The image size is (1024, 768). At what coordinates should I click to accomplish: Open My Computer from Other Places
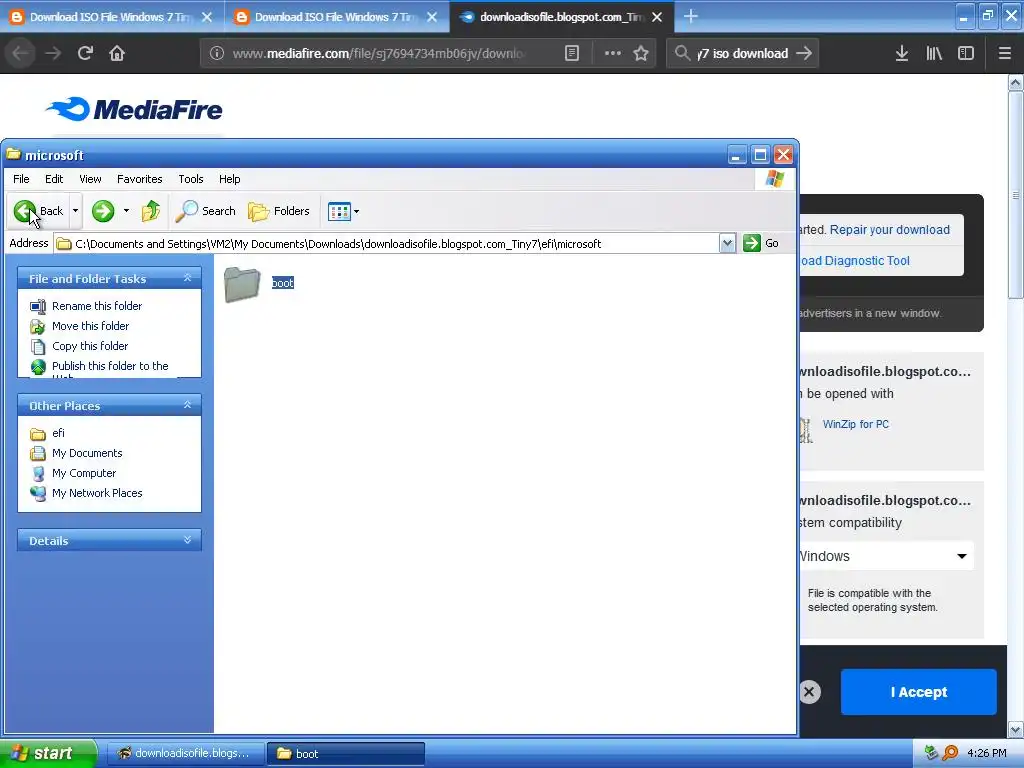tap(84, 473)
